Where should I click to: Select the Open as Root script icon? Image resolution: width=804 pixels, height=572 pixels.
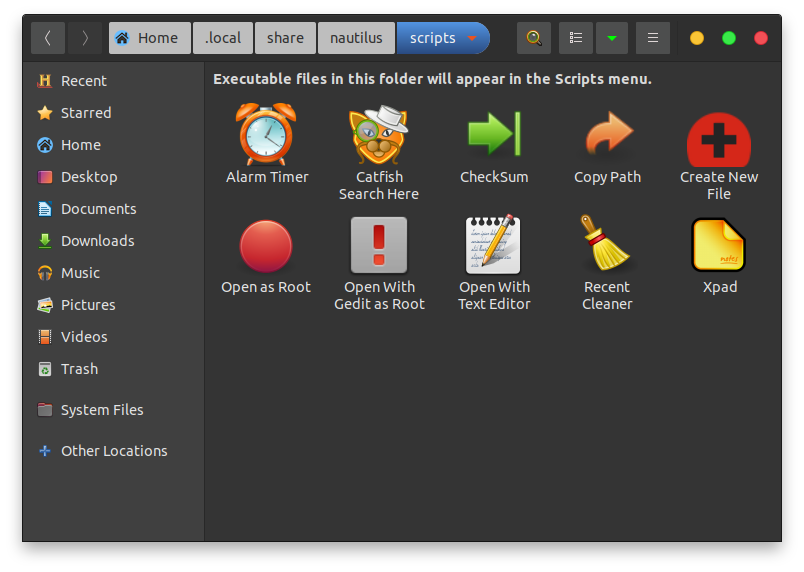click(x=266, y=246)
